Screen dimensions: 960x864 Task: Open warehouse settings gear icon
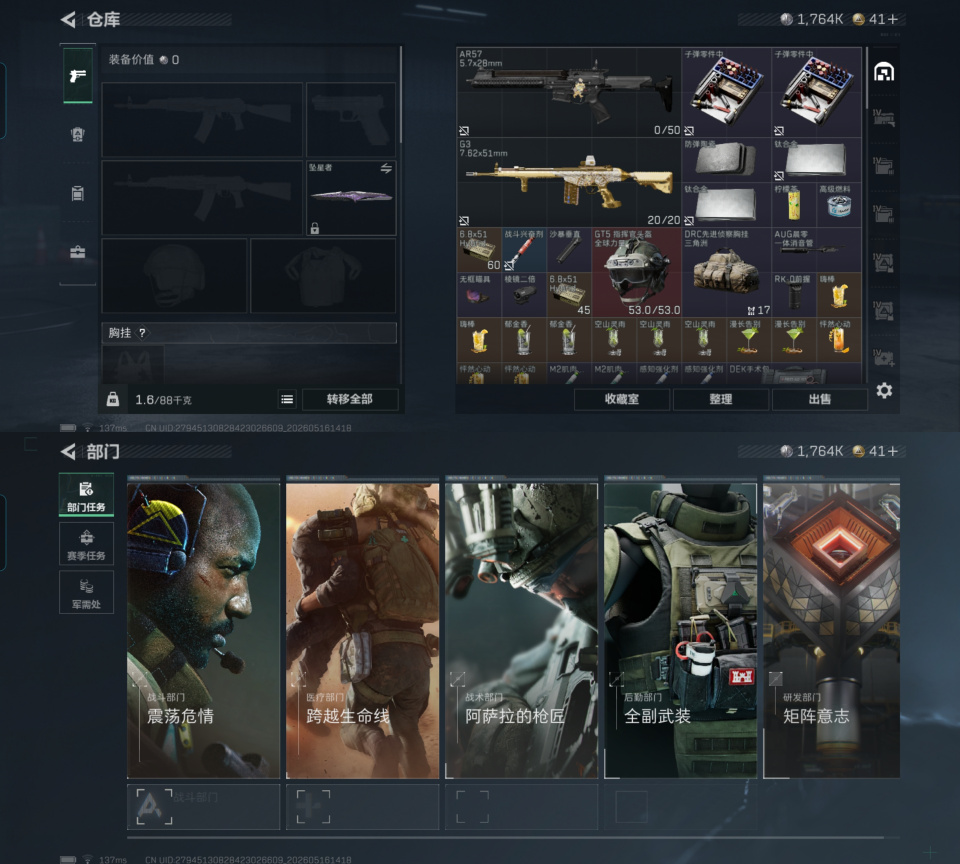click(x=884, y=390)
